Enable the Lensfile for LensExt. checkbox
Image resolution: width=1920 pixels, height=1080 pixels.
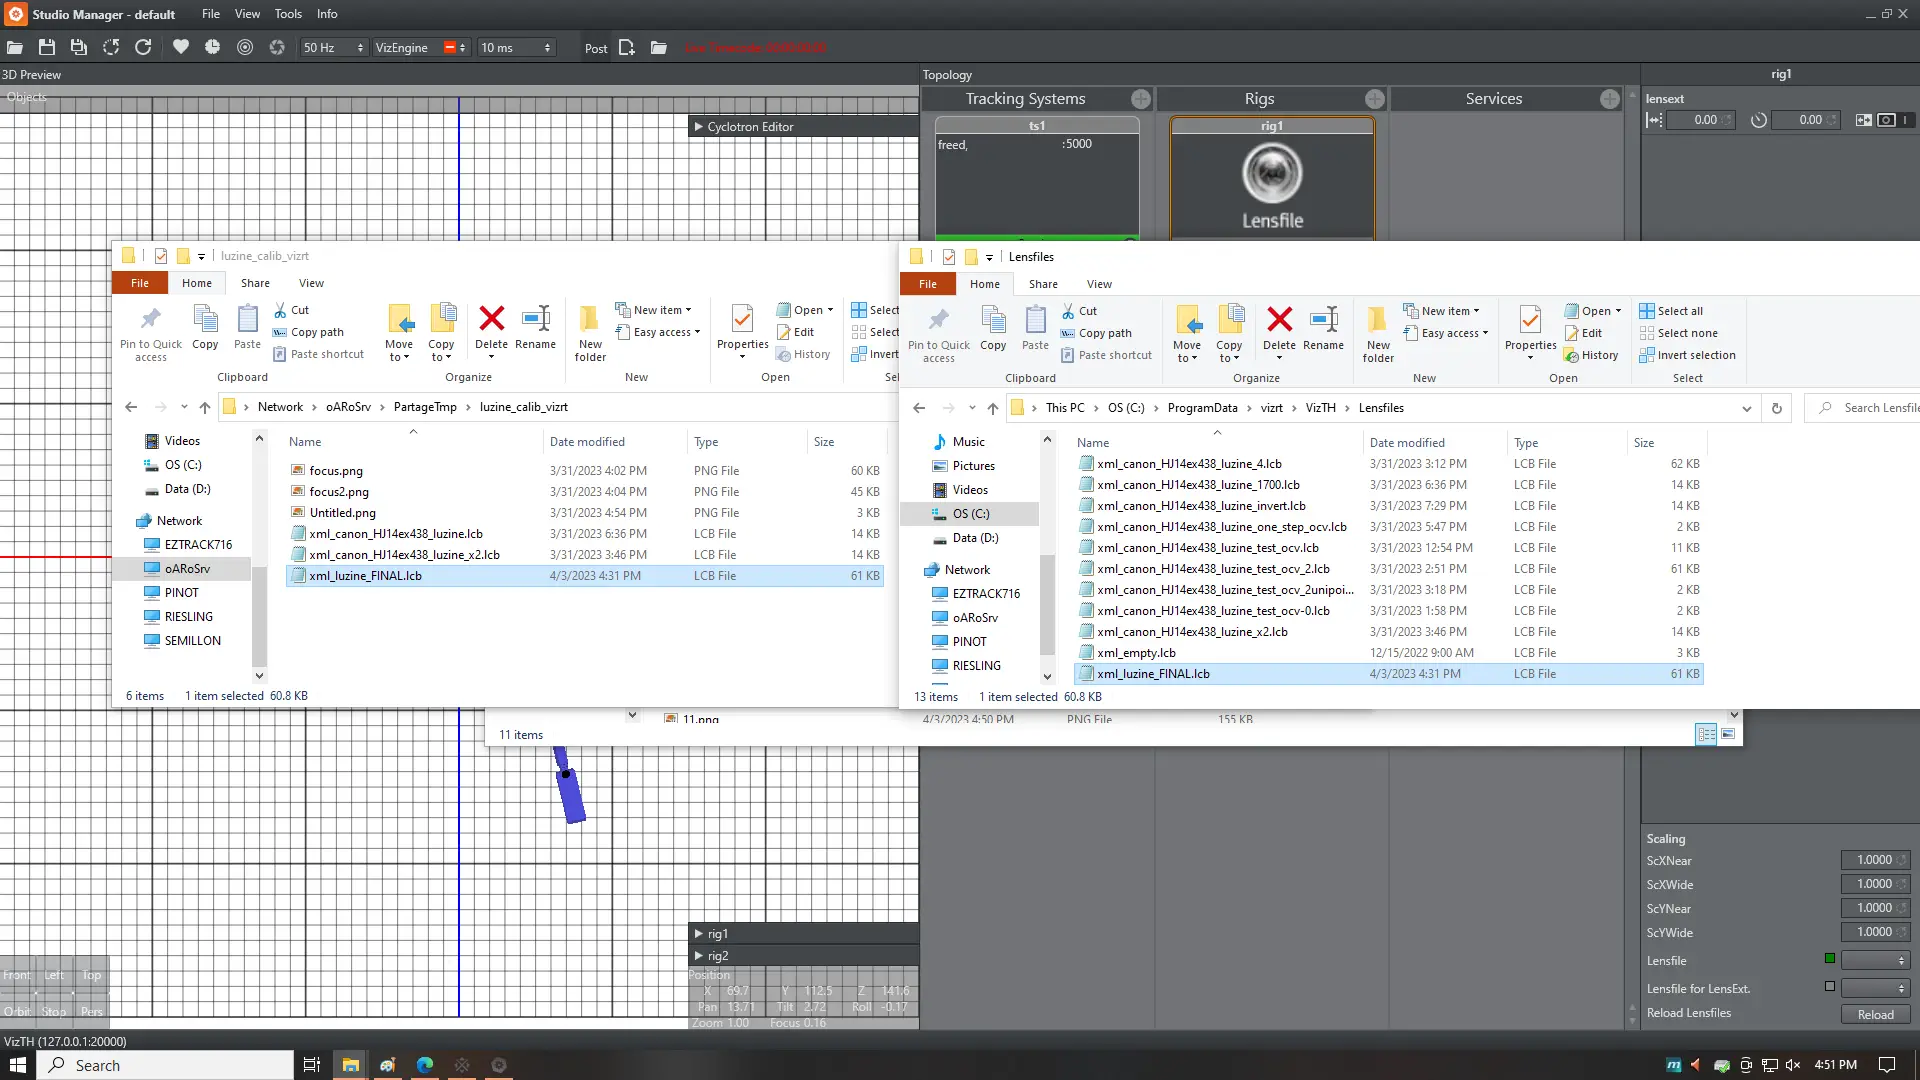[1830, 987]
